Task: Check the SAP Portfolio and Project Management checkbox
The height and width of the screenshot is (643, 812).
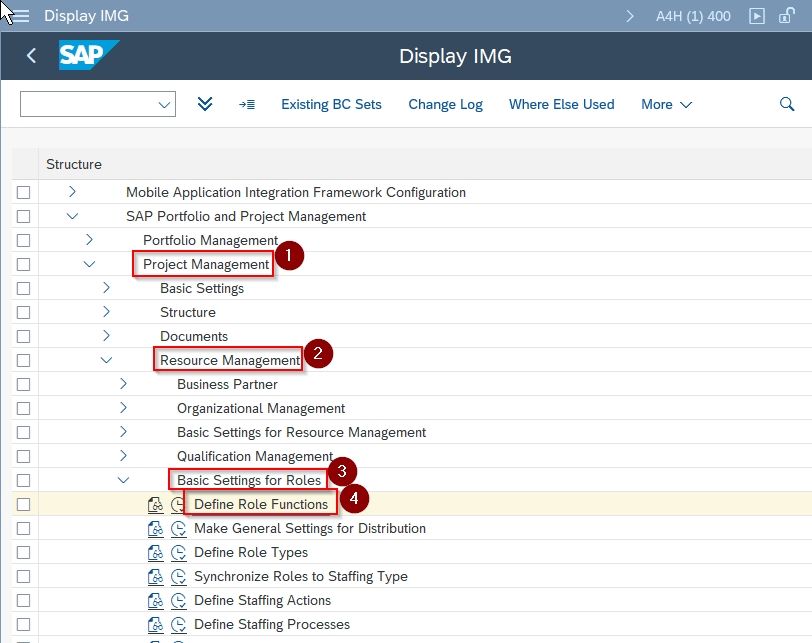Action: pos(23,216)
